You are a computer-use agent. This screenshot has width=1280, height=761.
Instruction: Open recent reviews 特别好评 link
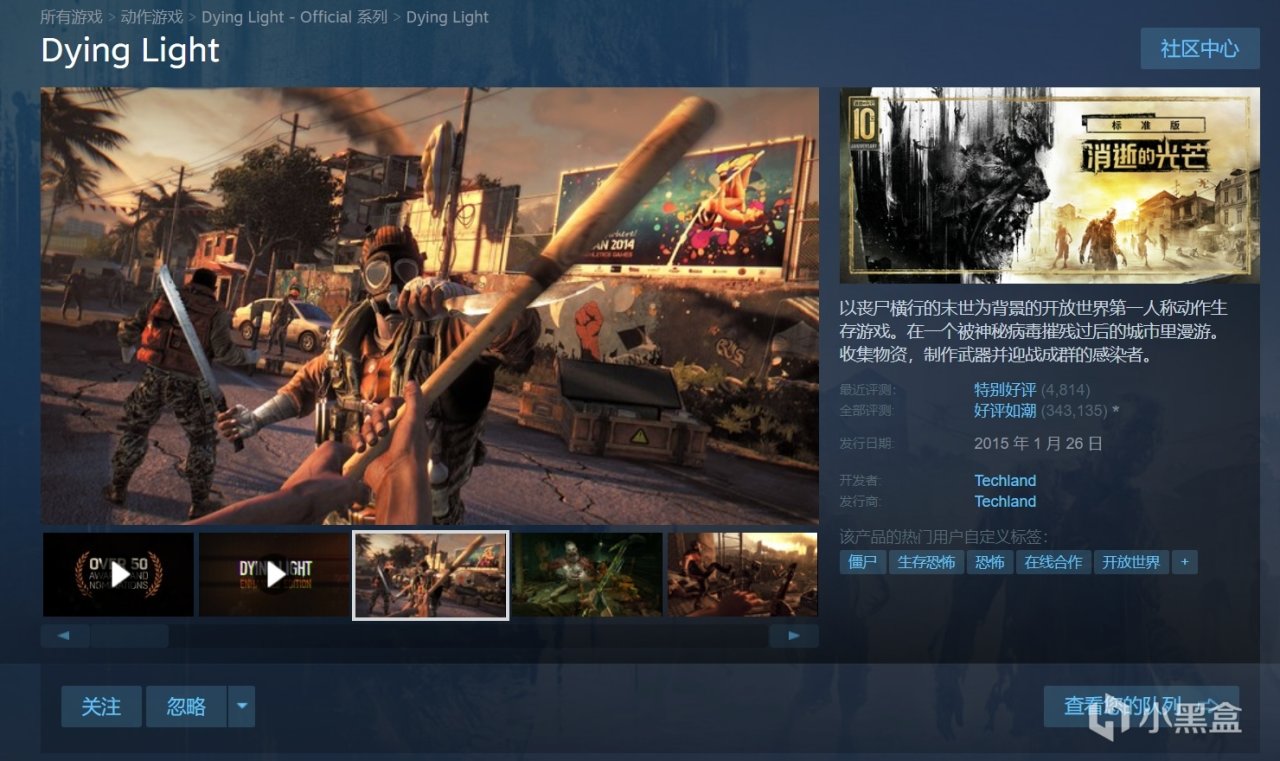[1005, 389]
